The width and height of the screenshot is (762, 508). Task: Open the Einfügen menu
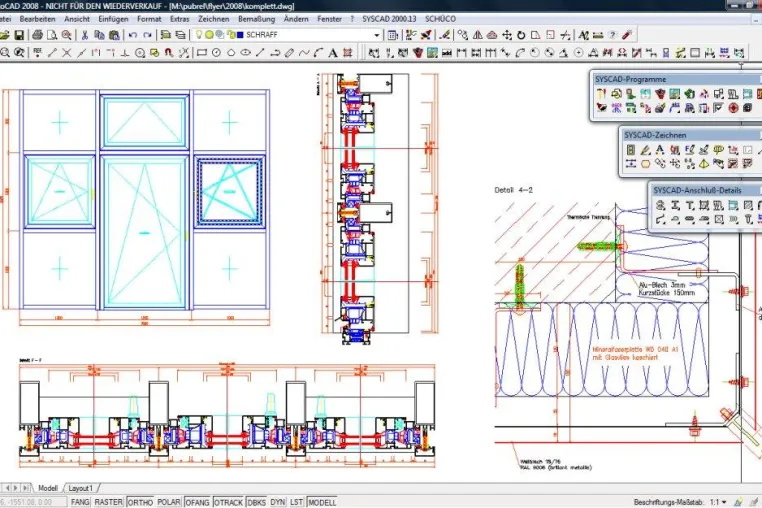[113, 19]
